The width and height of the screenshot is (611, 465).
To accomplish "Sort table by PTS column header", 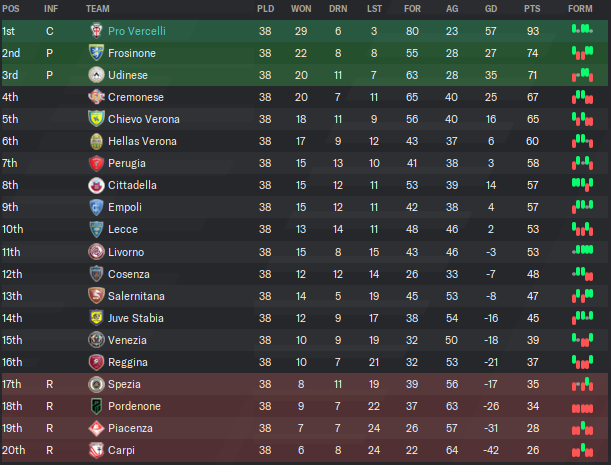I will pyautogui.click(x=532, y=9).
